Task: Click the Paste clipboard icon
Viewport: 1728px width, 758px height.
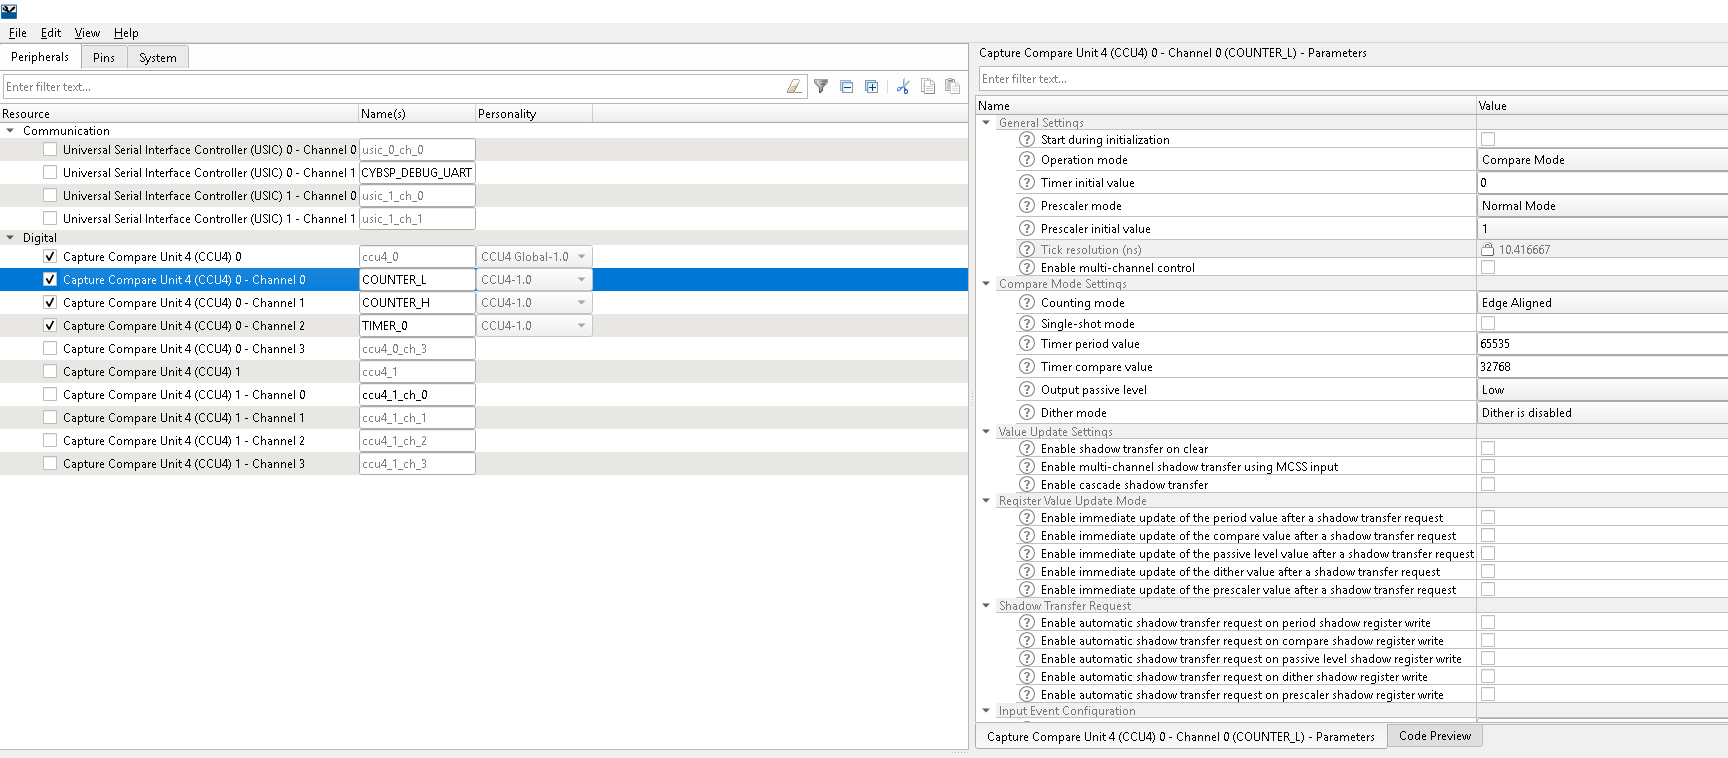Action: pyautogui.click(x=953, y=87)
